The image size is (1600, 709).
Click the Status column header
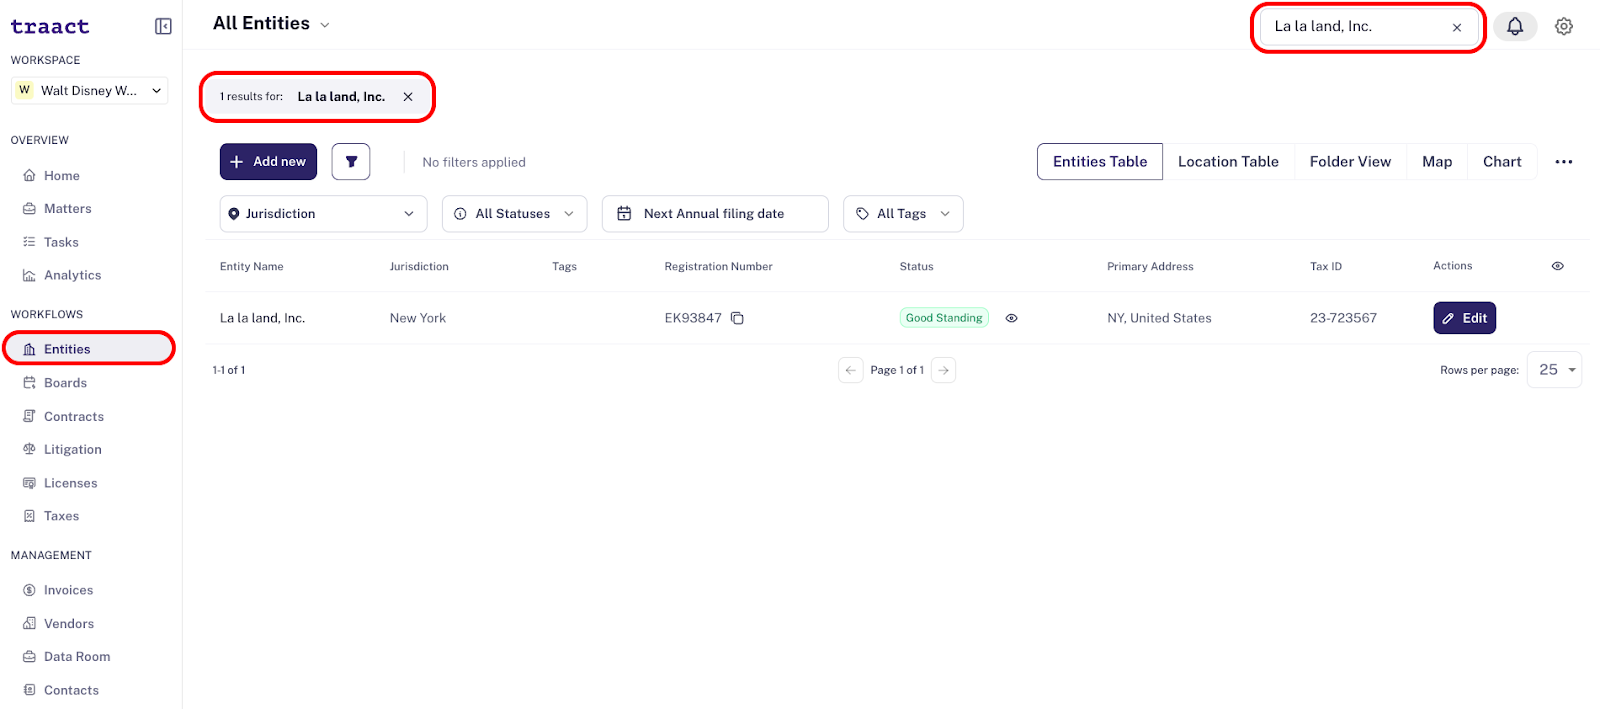[x=916, y=267]
